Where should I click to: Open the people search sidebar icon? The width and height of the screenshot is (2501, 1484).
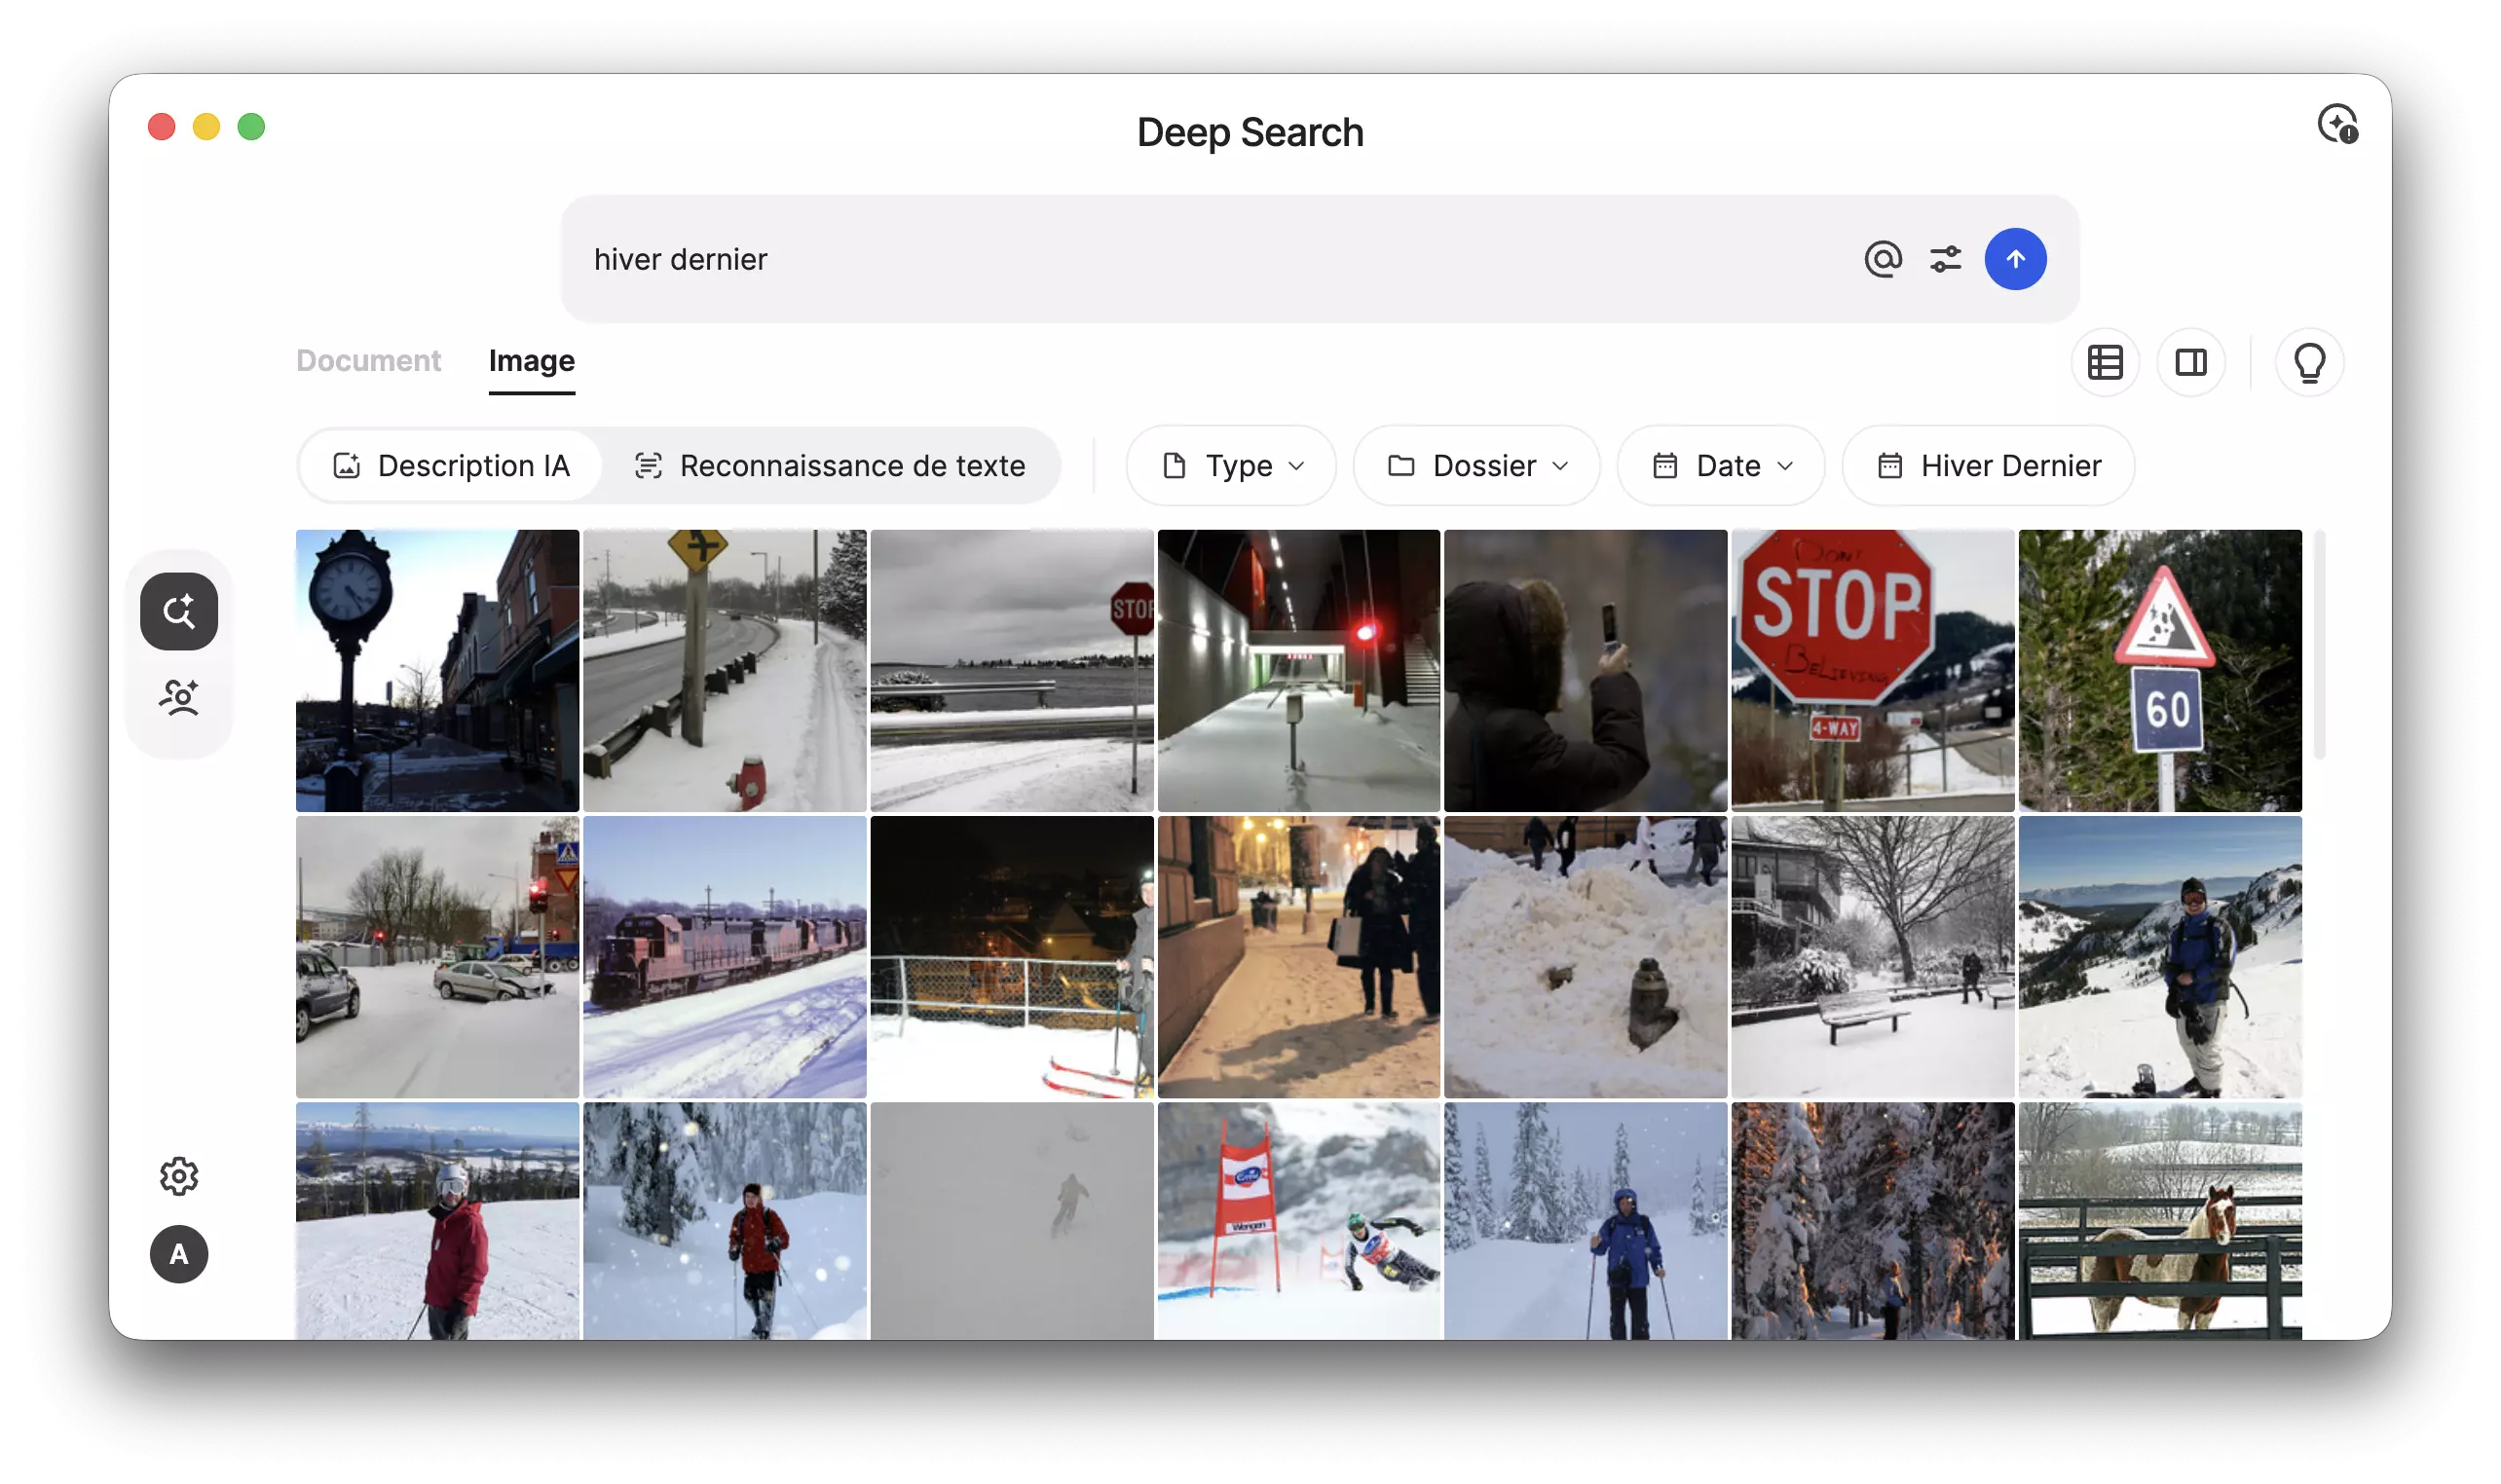[179, 697]
